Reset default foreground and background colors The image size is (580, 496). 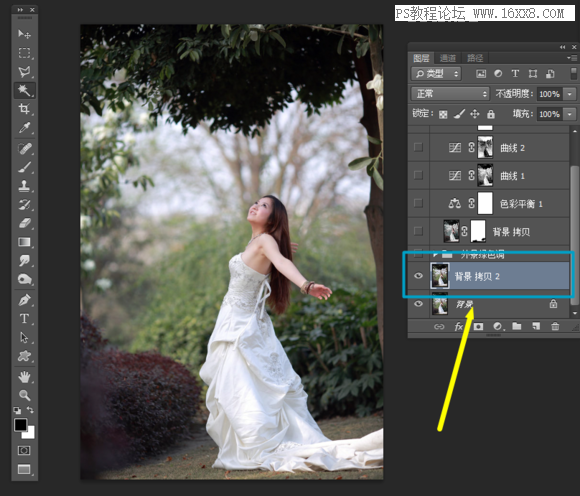(x=17, y=410)
